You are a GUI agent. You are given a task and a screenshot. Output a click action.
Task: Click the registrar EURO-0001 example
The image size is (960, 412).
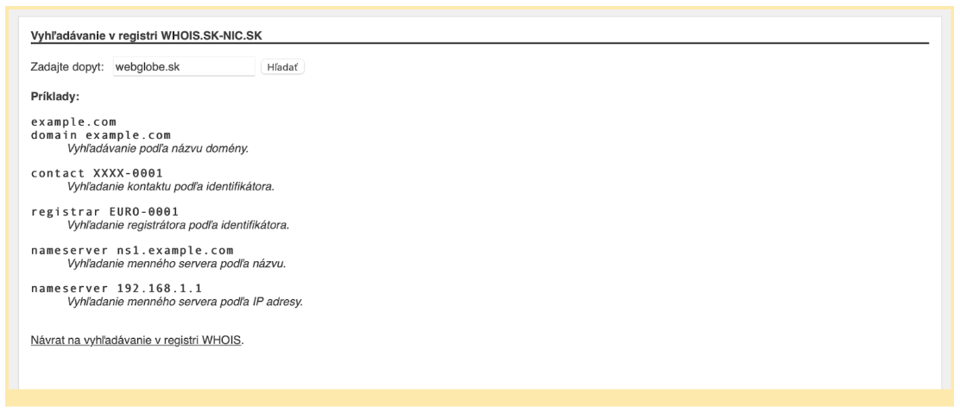105,212
